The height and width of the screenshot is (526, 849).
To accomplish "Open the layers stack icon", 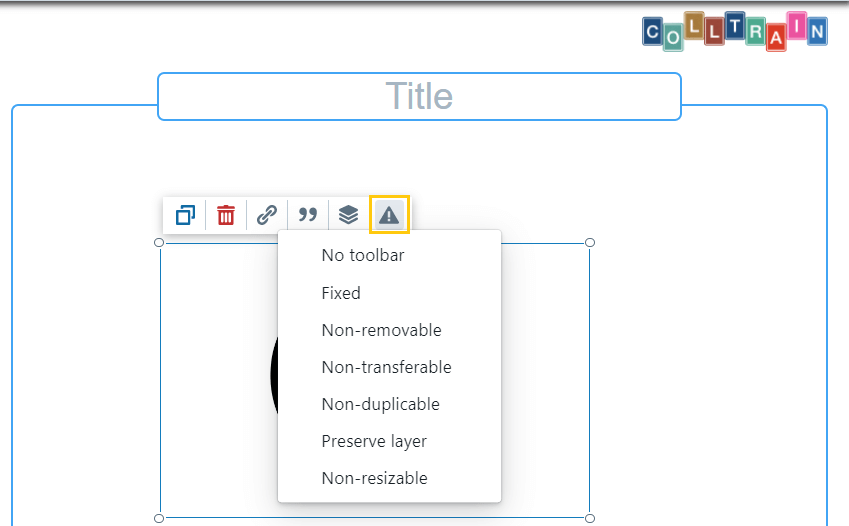I will tap(348, 215).
